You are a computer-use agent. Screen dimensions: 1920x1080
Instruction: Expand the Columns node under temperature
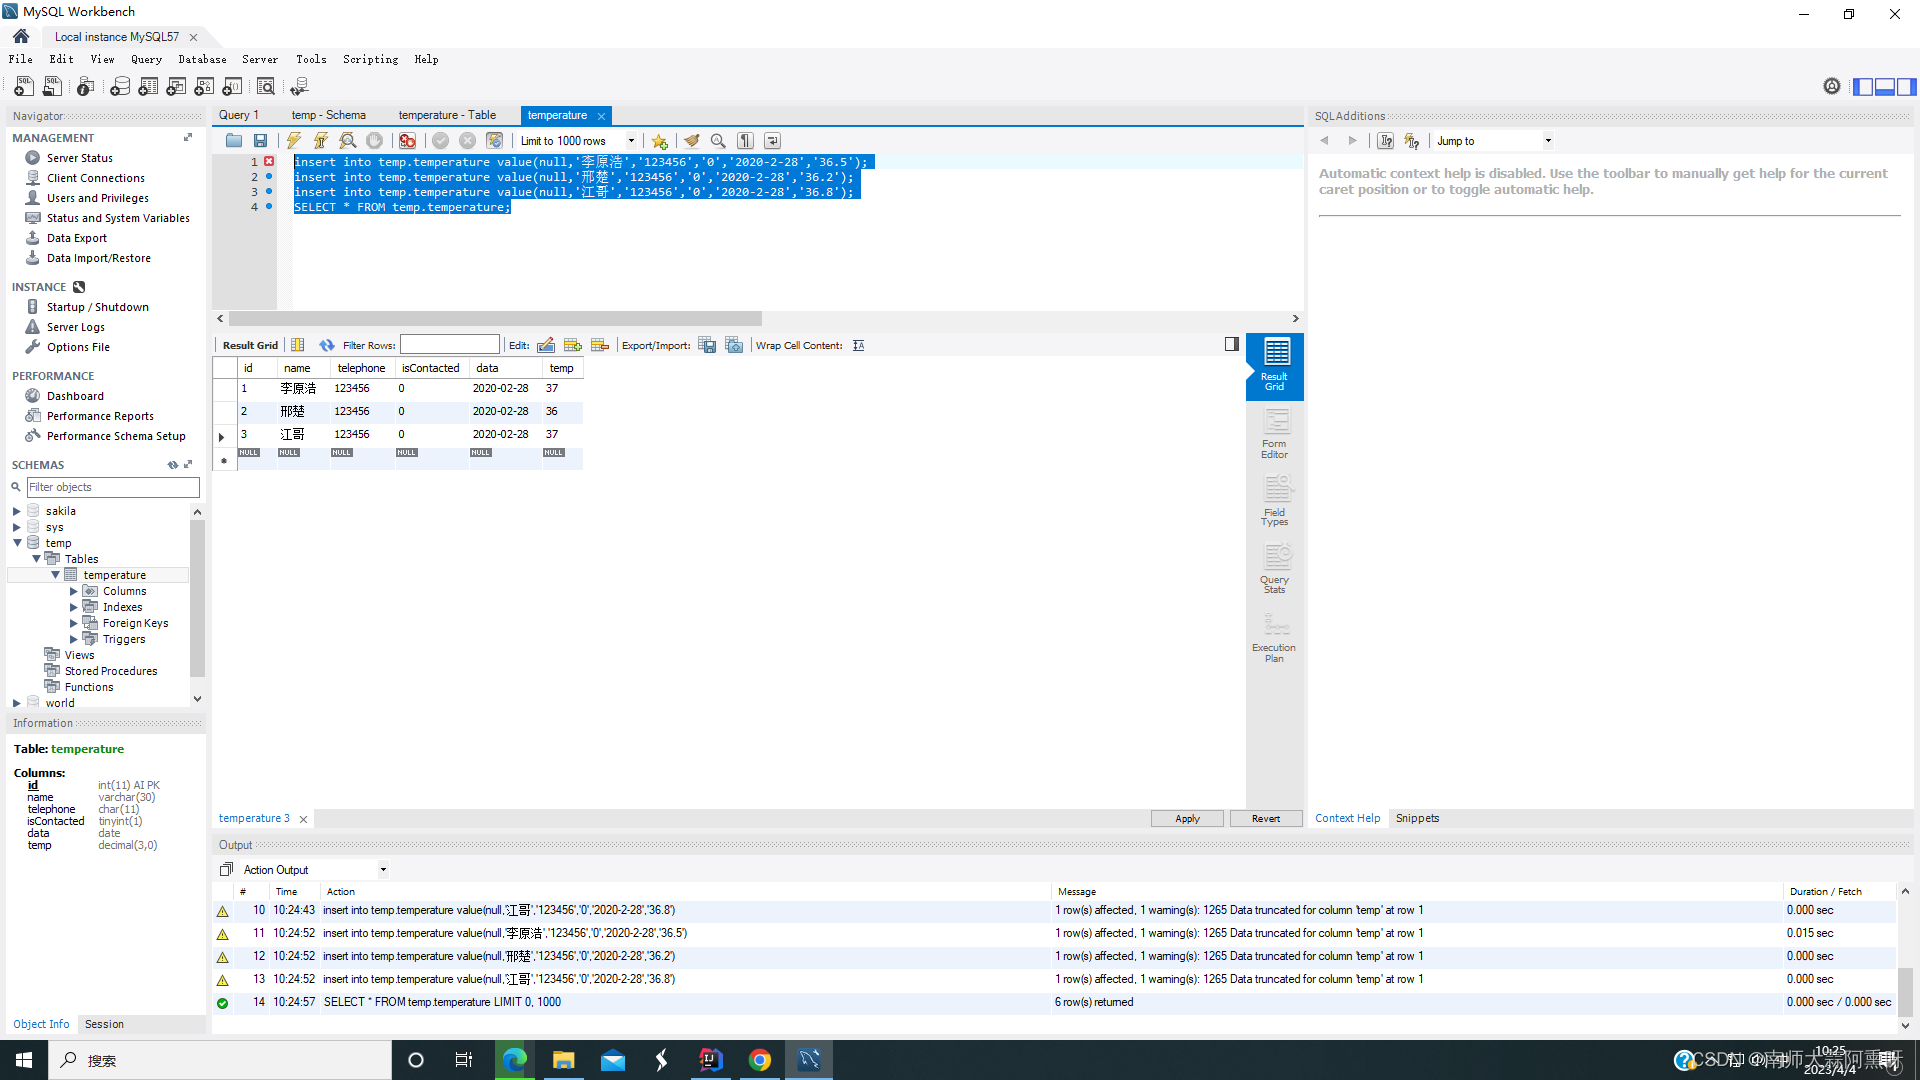point(73,591)
